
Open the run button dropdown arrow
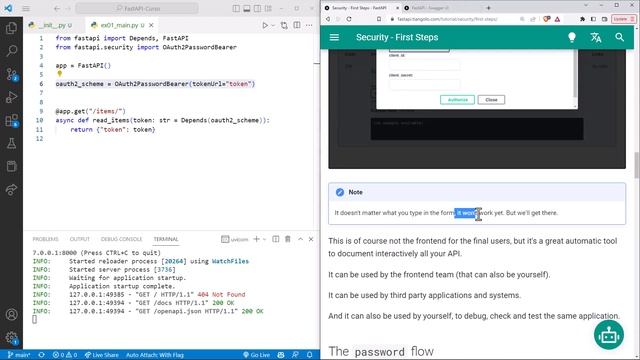pos(273,25)
